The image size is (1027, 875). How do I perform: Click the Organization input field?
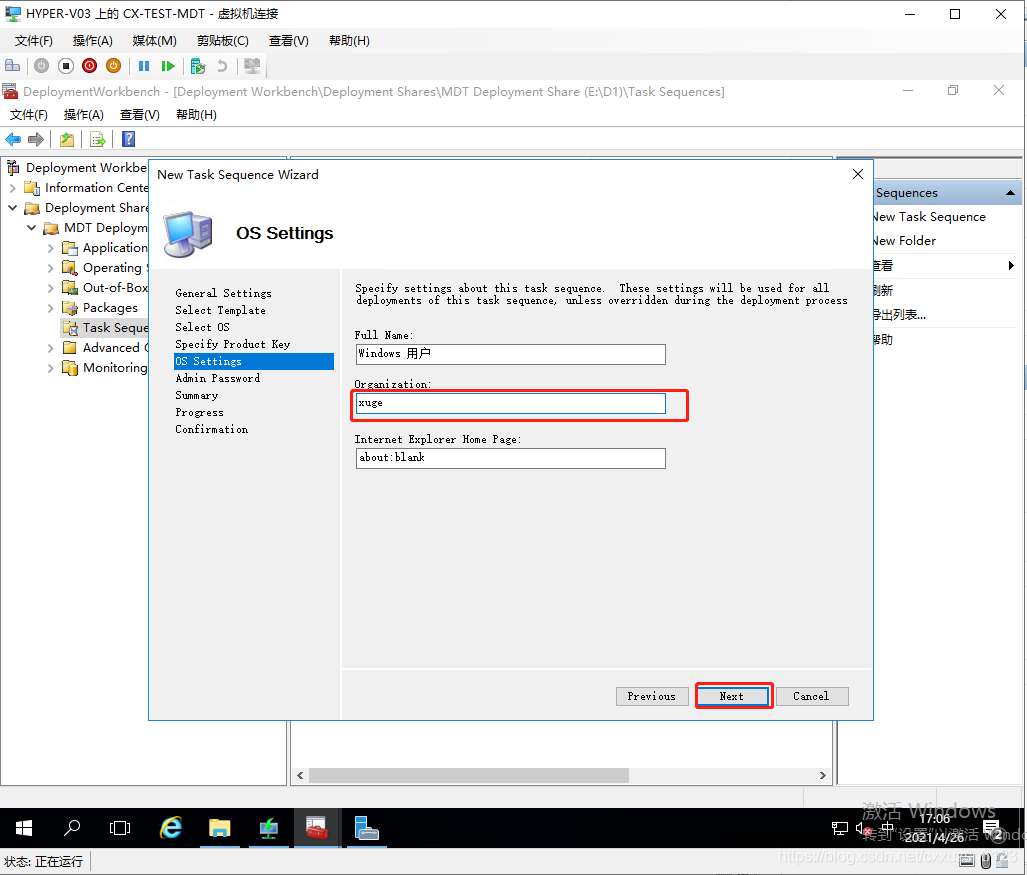point(511,403)
